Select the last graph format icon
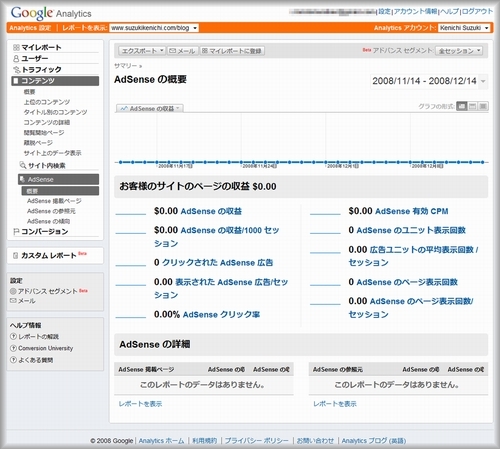Viewport: 500px width, 449px height. (483, 106)
